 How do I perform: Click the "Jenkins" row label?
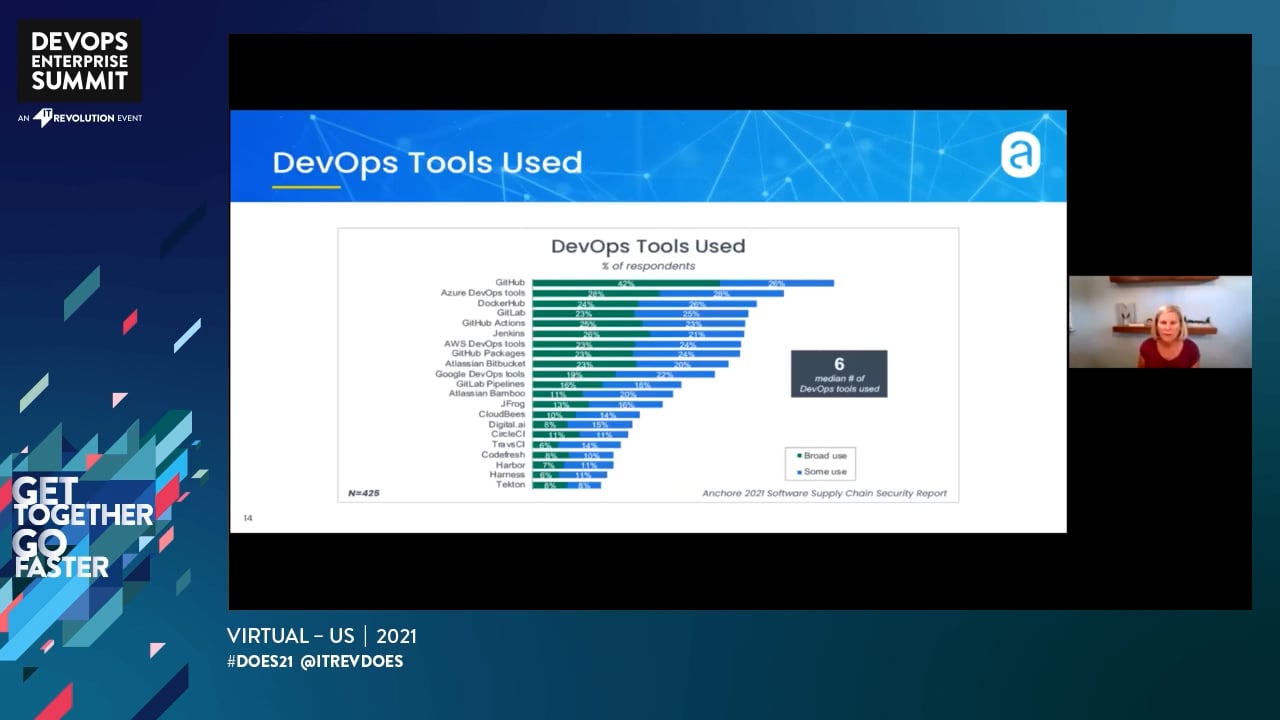tap(509, 333)
